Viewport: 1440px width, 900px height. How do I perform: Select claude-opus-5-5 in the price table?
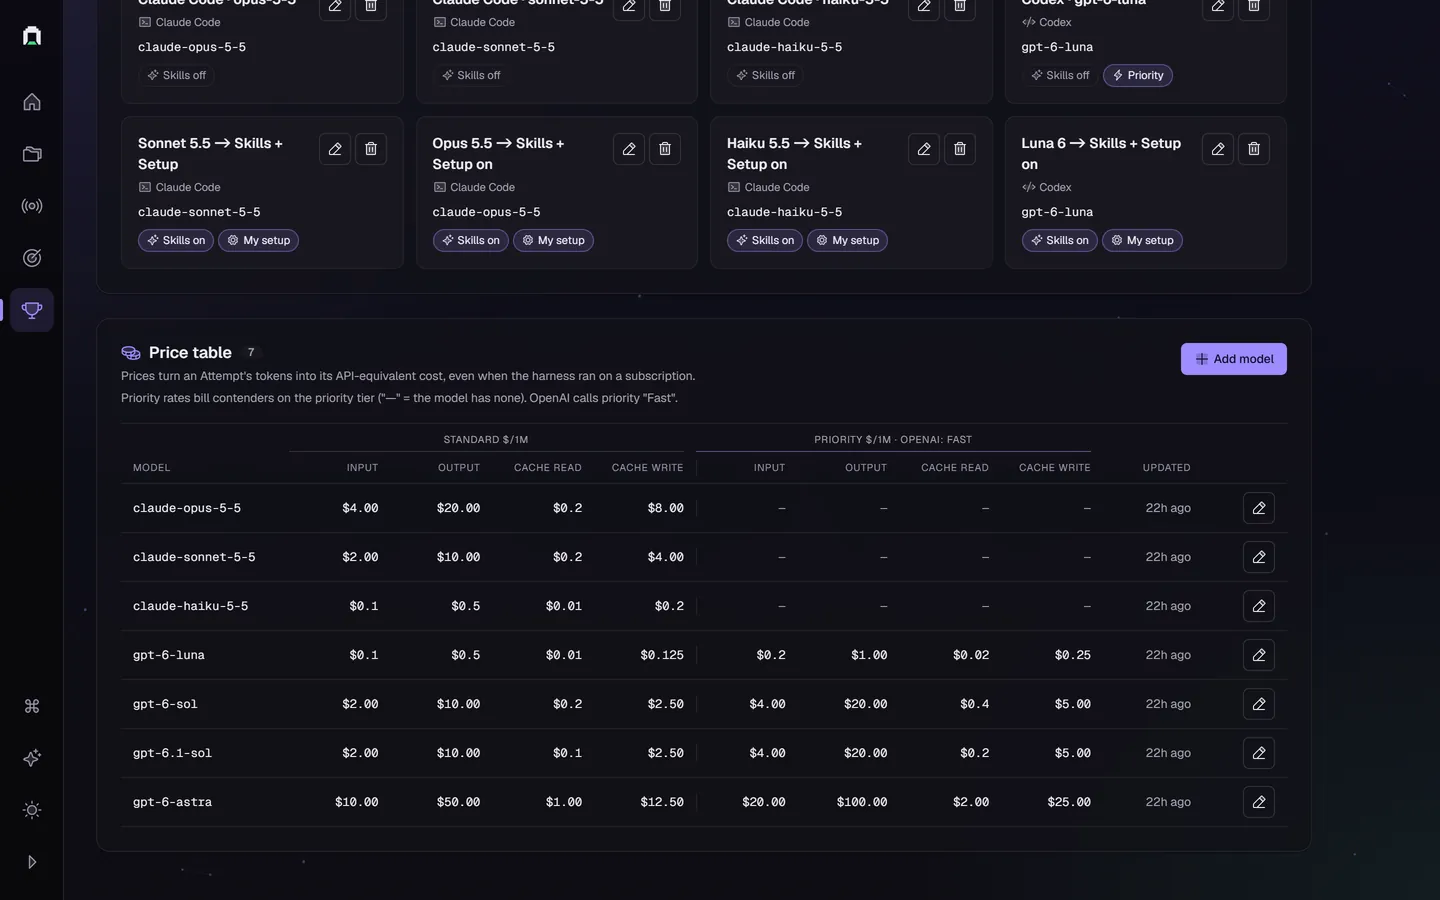coord(187,508)
